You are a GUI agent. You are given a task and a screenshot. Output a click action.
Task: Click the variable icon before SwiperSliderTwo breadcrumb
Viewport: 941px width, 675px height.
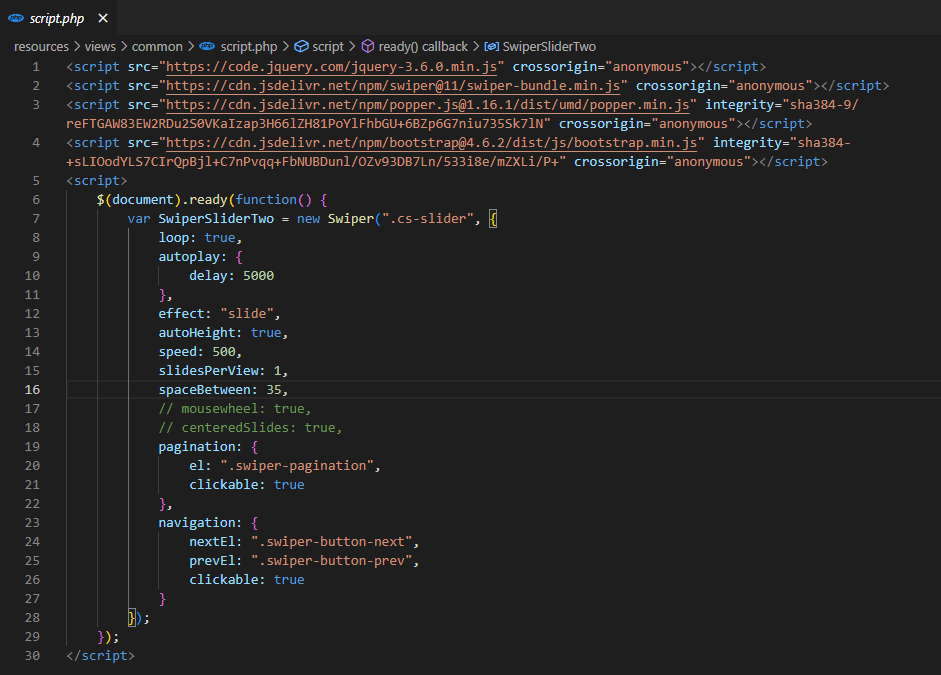490,46
